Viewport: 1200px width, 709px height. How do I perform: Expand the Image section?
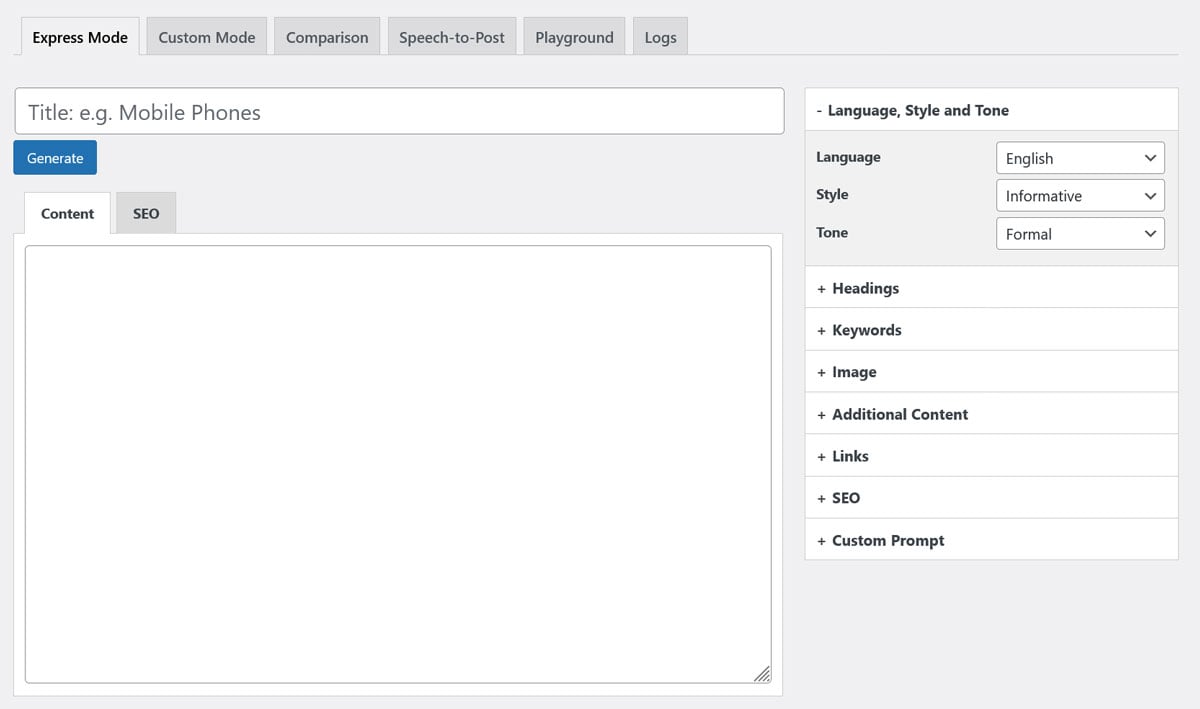point(854,372)
